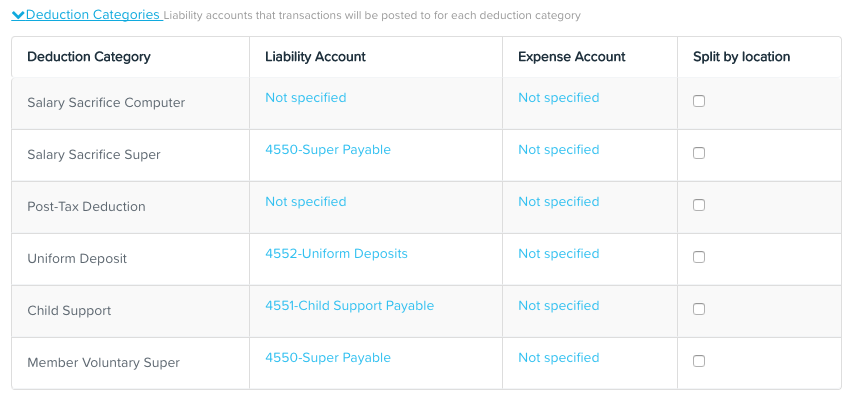853x401 pixels.
Task: Edit Member Voluntary Super 4550-Super Payable account
Action: click(x=328, y=357)
